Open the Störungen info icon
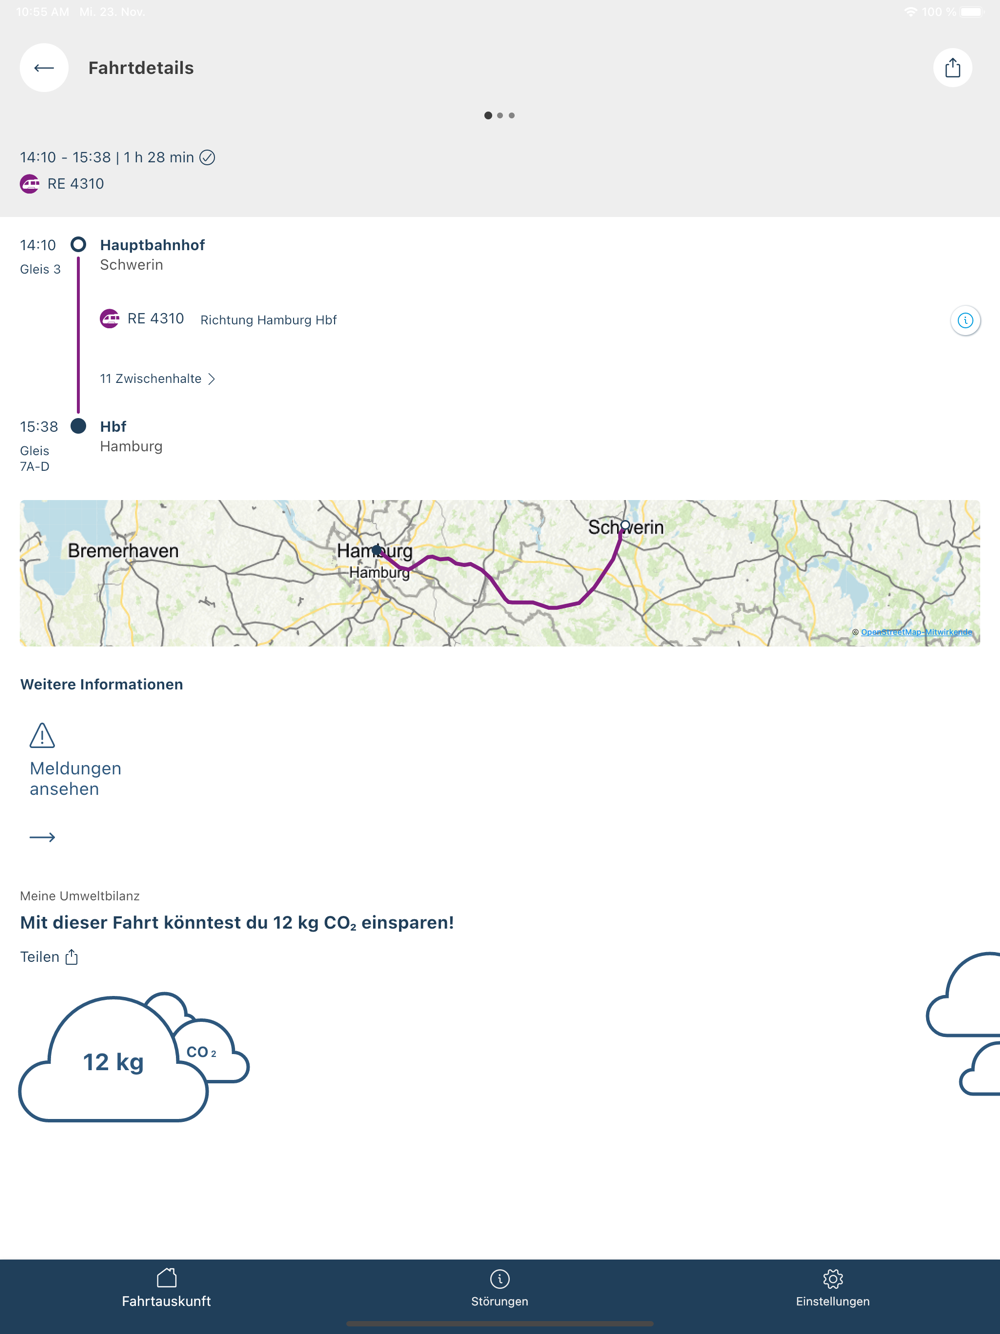 click(x=500, y=1279)
